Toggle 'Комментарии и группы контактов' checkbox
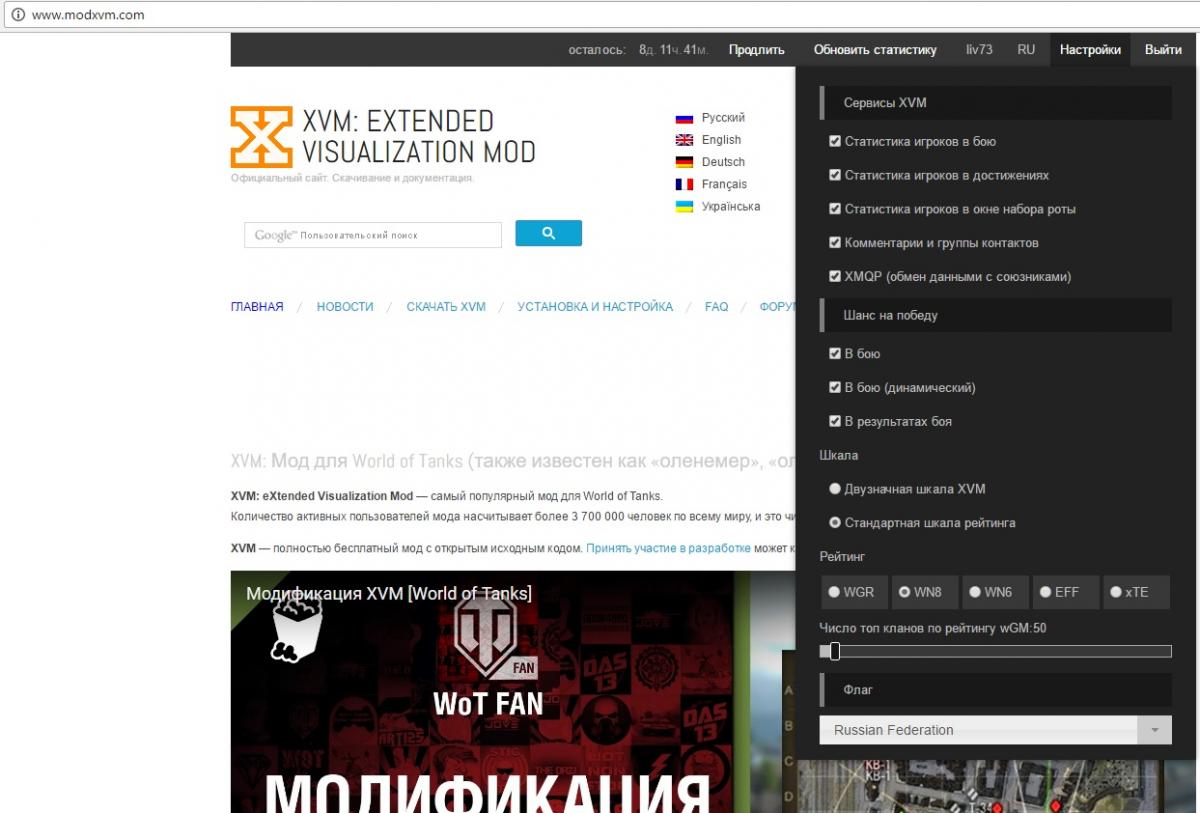Image resolution: width=1200 pixels, height=813 pixels. (x=835, y=243)
